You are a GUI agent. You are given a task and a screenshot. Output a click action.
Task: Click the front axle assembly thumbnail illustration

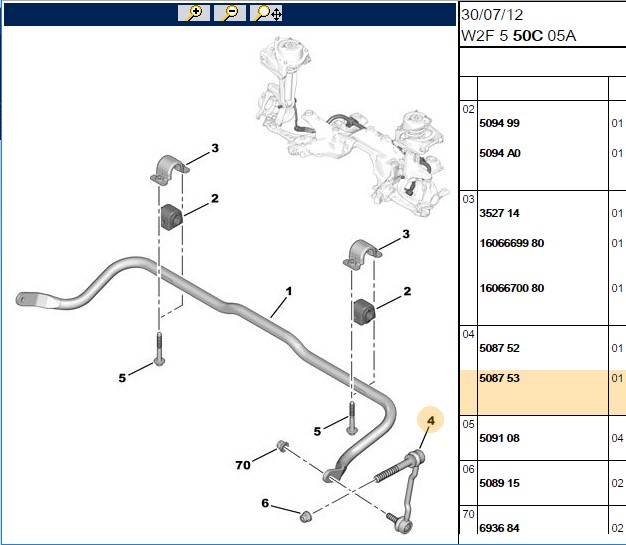(x=351, y=126)
